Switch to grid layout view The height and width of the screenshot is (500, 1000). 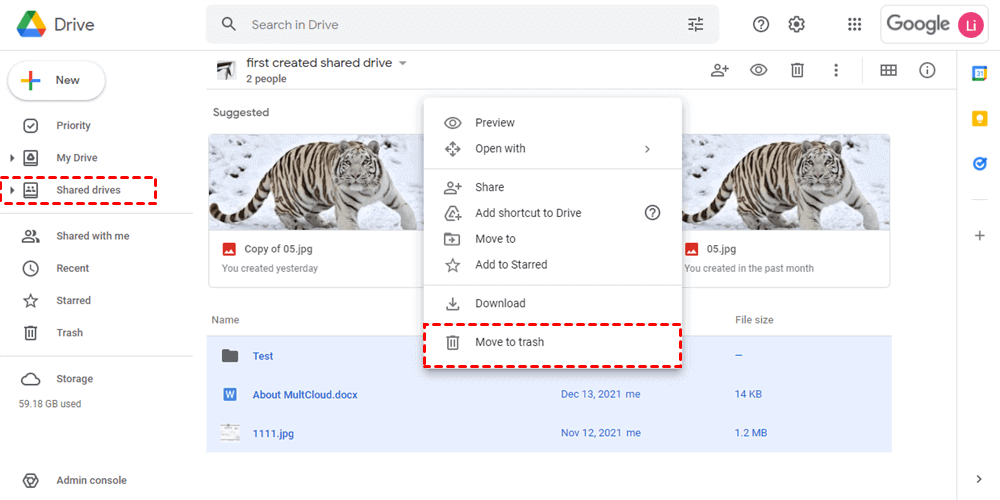888,70
